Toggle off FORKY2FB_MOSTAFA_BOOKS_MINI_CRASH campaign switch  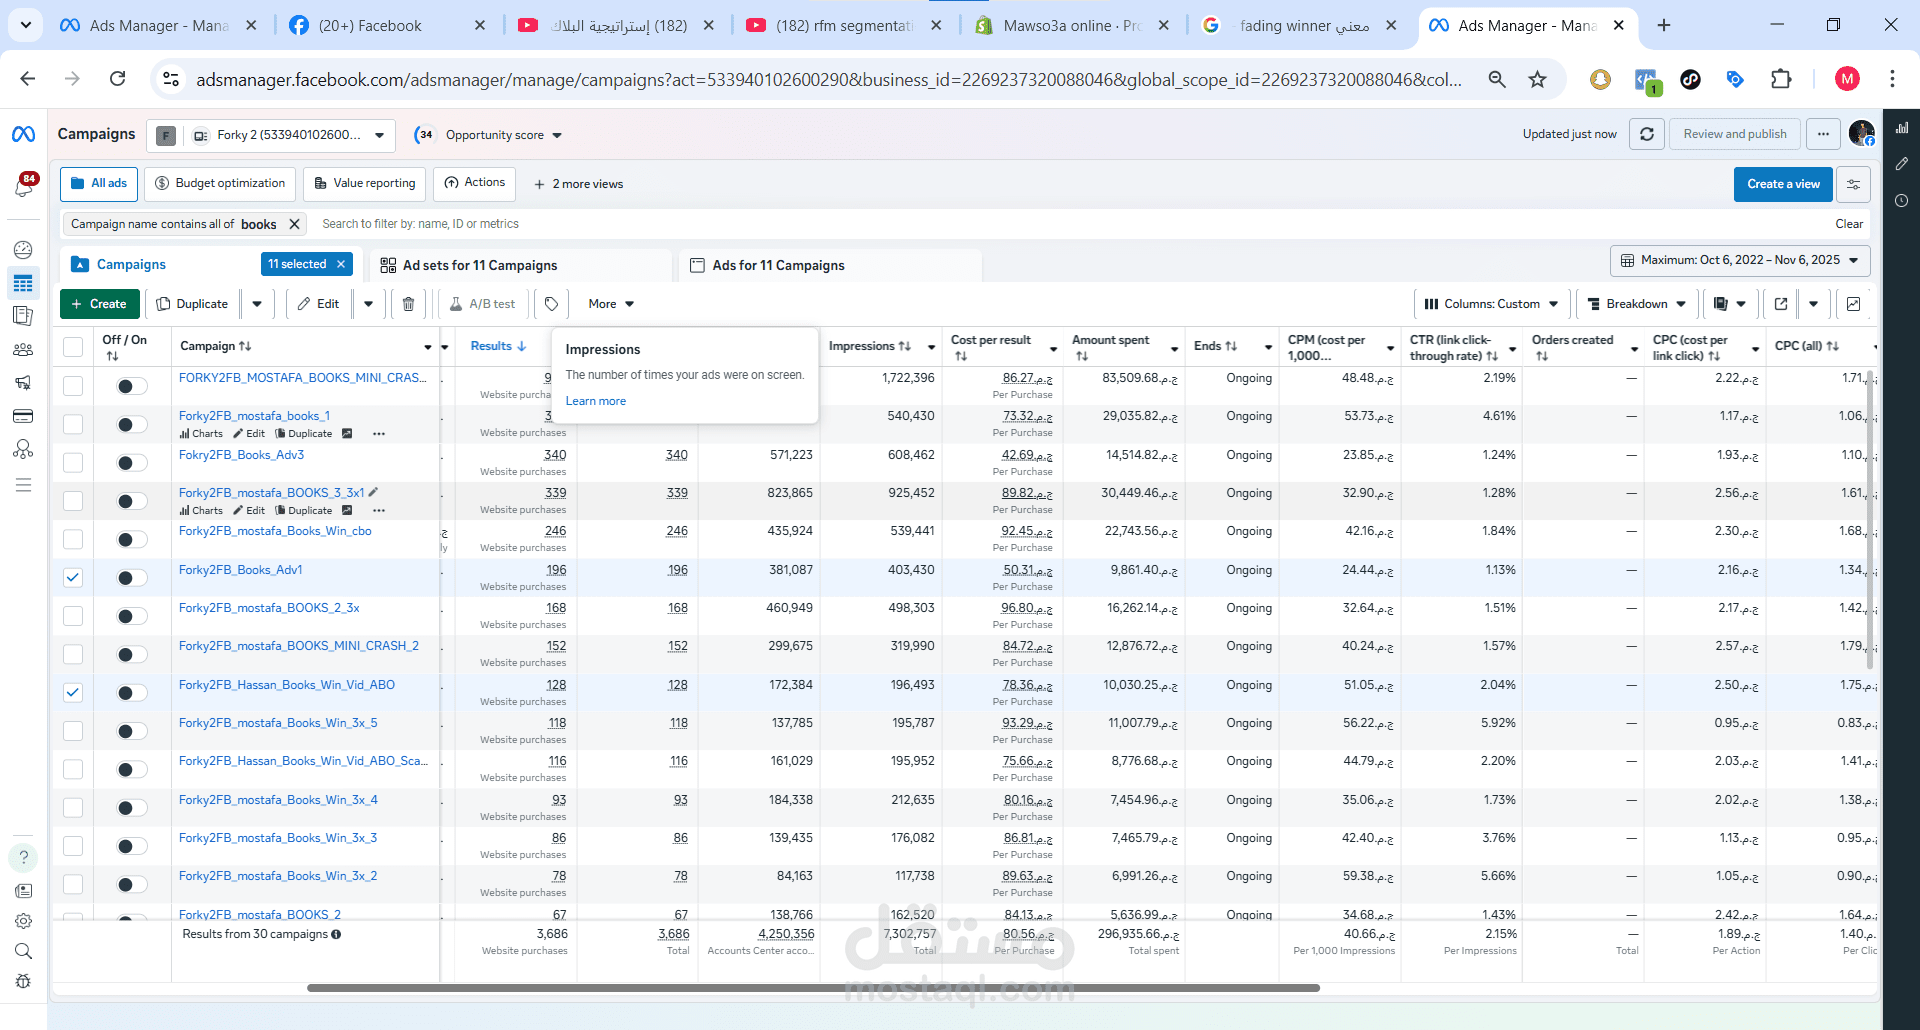(131, 386)
